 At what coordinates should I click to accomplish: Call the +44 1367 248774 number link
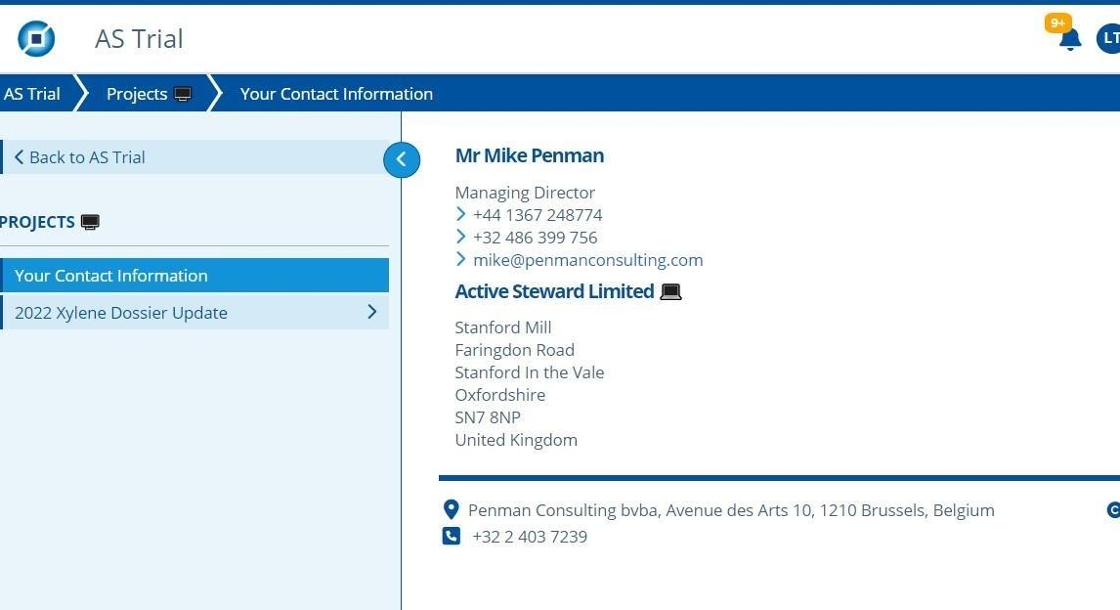(x=537, y=215)
